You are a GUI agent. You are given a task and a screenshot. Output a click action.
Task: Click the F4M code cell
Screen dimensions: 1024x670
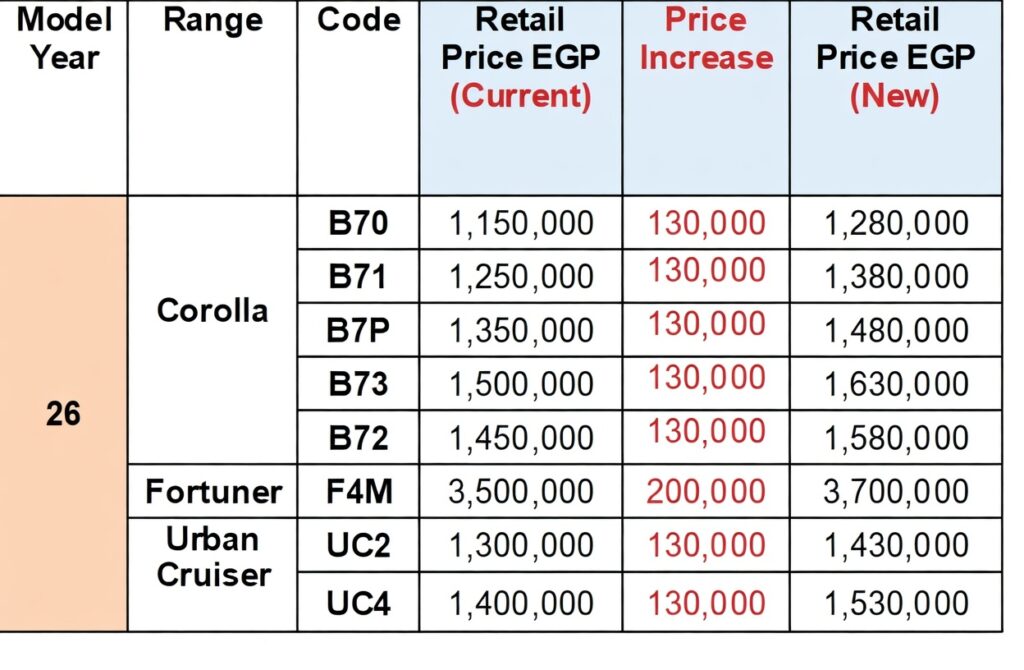[x=358, y=492]
